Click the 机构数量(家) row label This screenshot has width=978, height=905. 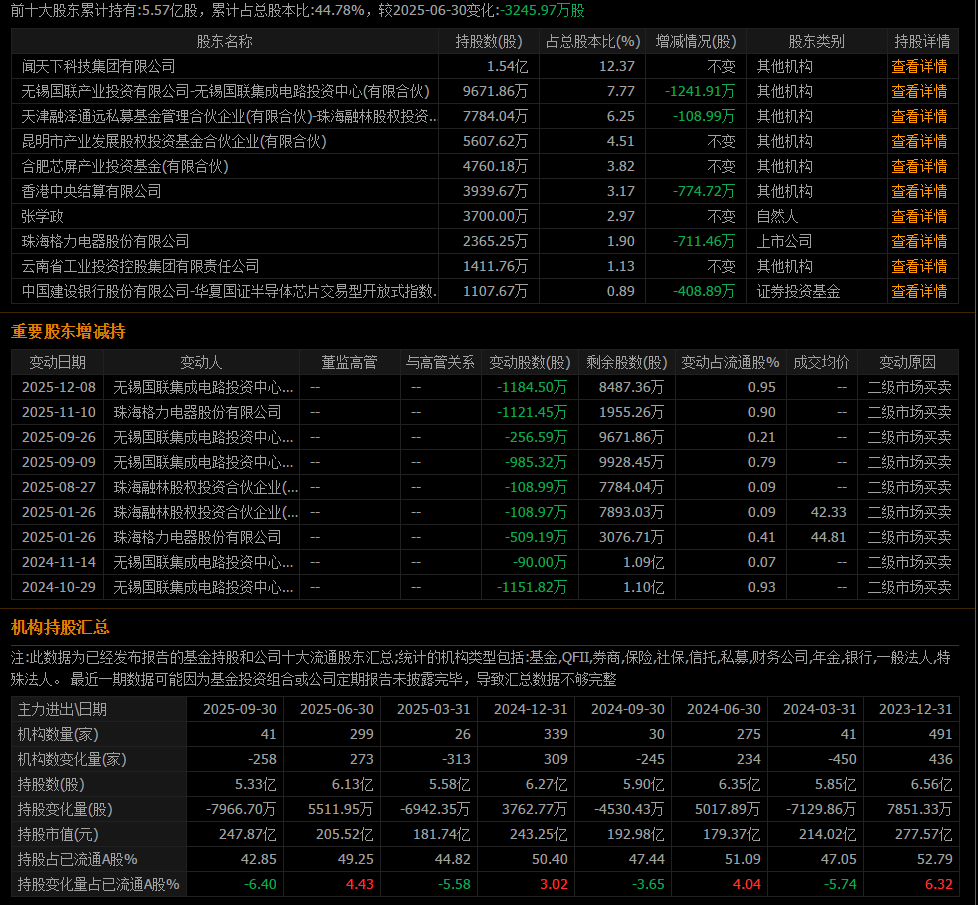[x=58, y=734]
